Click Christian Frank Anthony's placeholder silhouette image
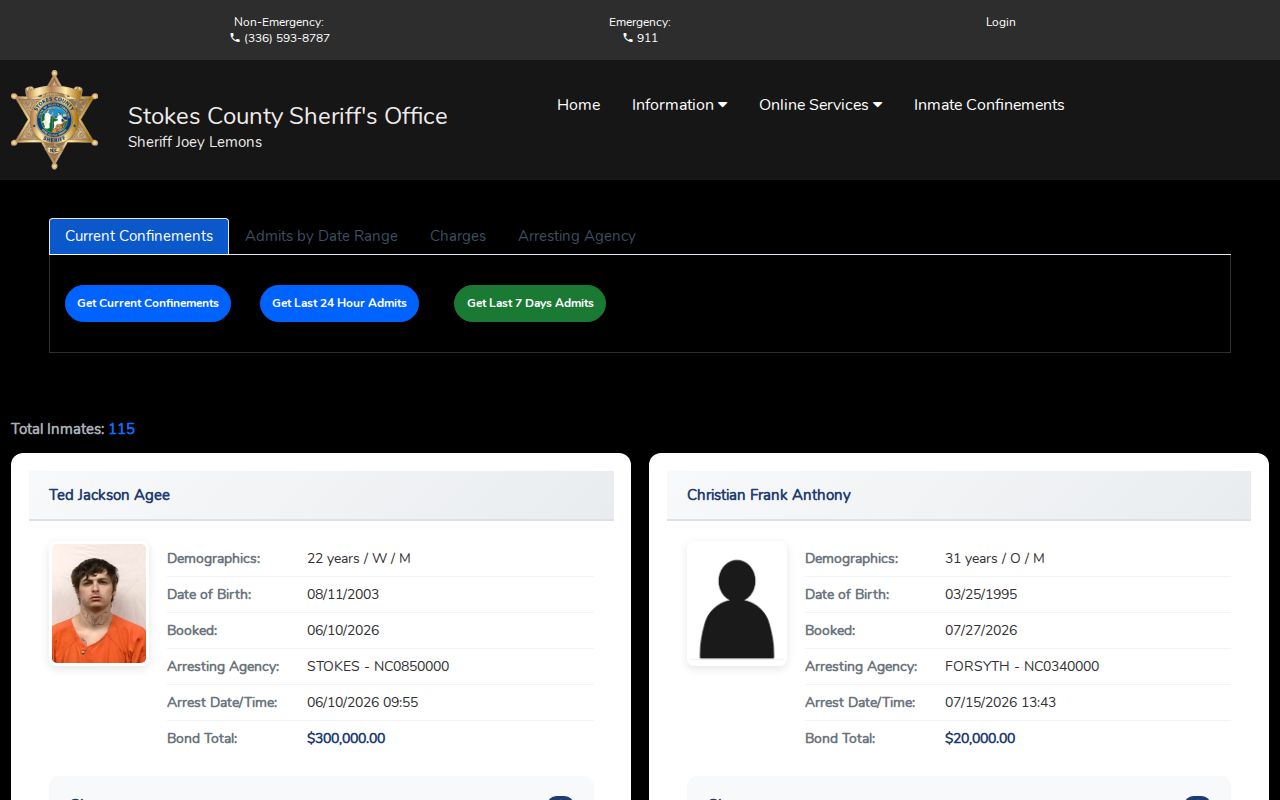The image size is (1280, 800). point(737,604)
